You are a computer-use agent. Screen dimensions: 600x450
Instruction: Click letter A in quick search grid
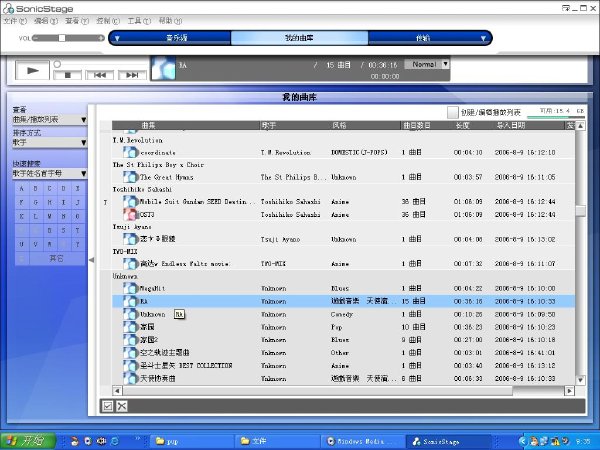(21, 188)
